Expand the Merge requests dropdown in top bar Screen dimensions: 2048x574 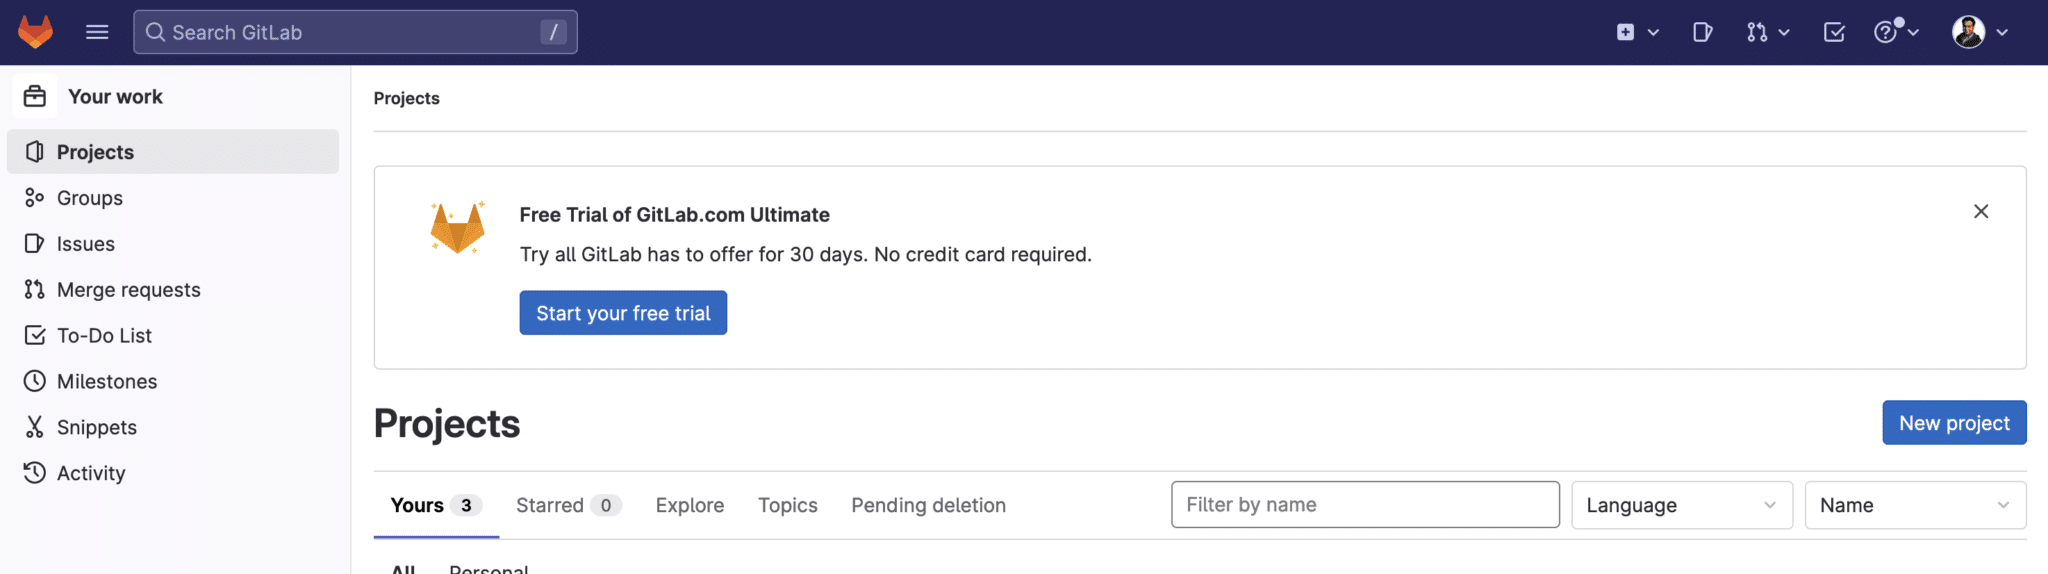(1767, 32)
